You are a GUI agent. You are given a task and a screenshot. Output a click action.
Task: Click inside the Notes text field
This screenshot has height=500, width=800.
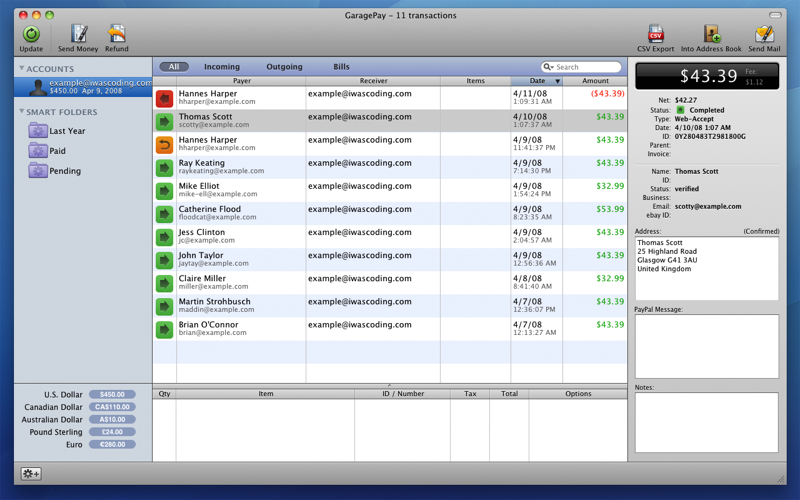[706, 421]
